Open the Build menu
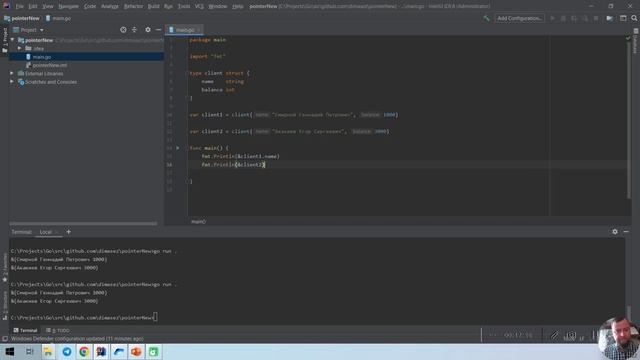This screenshot has width=640, height=360. (x=153, y=6)
